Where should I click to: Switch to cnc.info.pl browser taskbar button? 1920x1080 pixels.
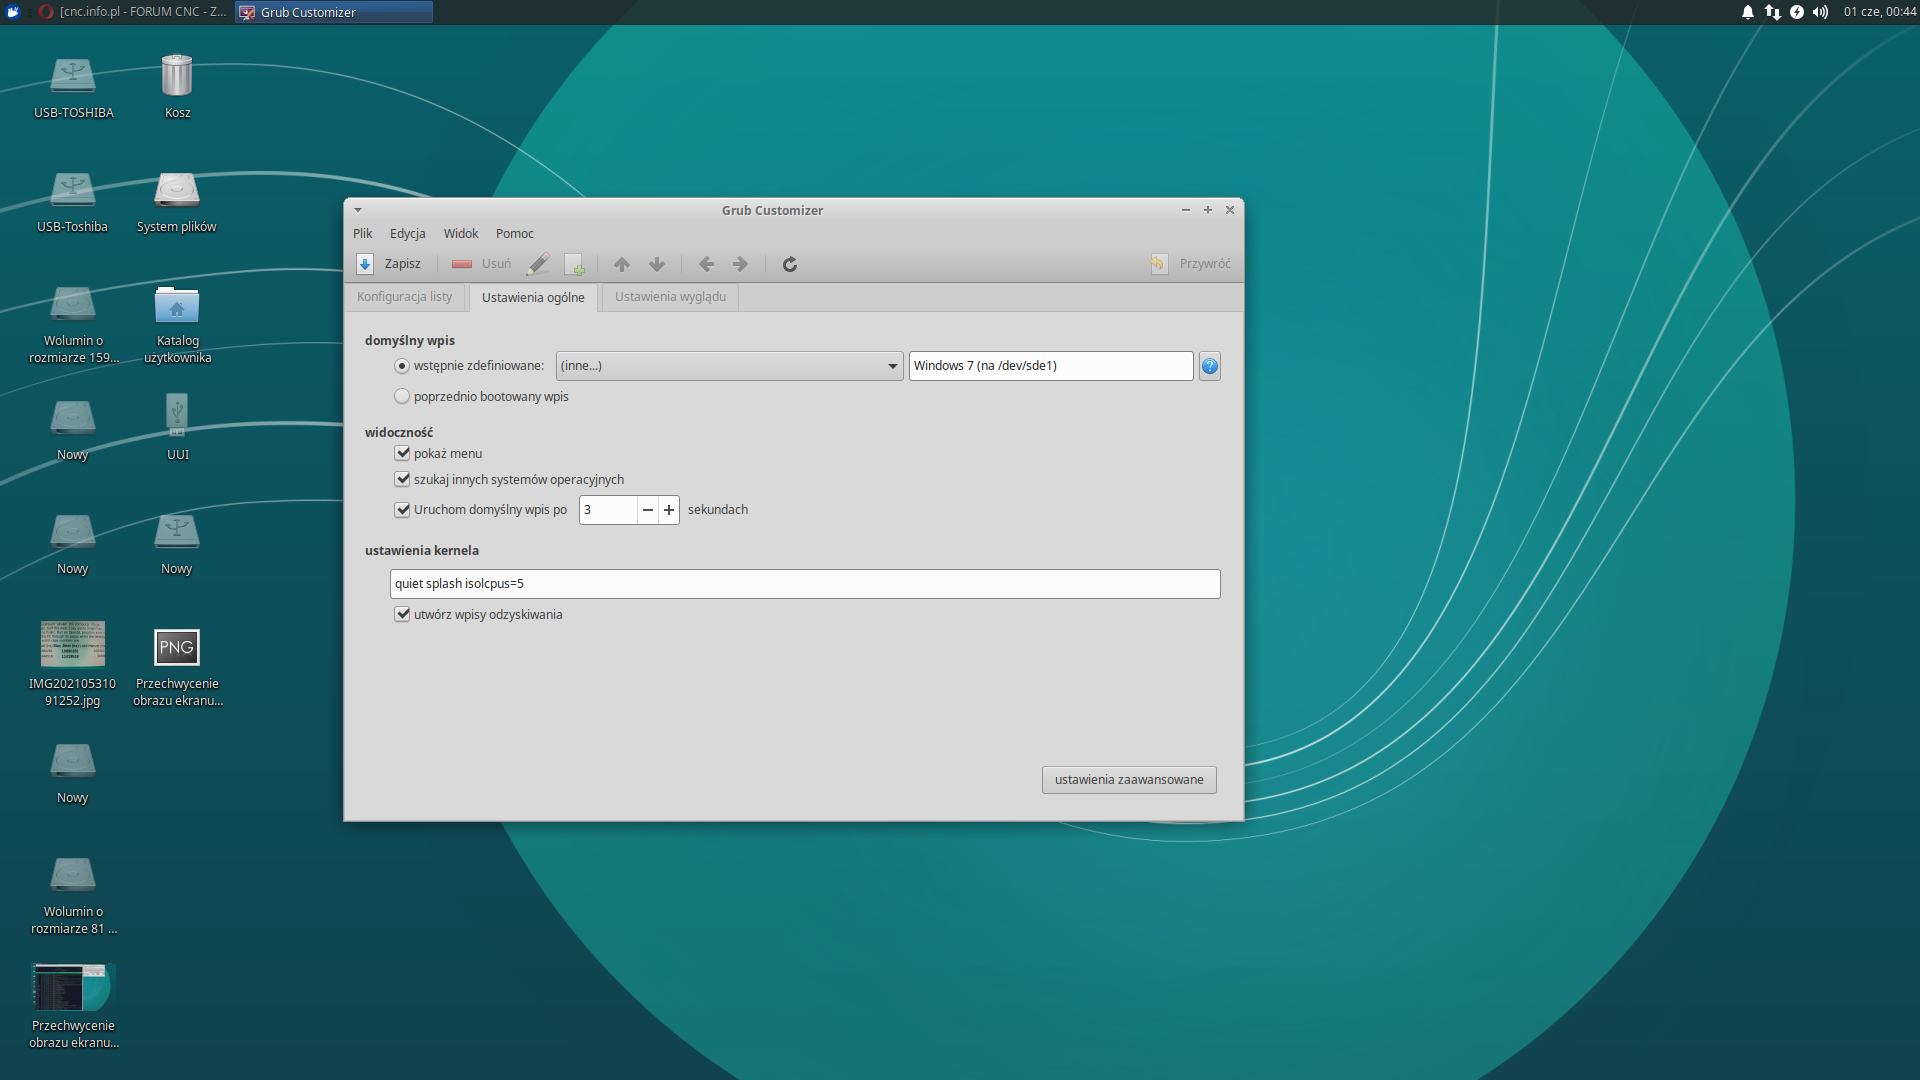pos(133,12)
